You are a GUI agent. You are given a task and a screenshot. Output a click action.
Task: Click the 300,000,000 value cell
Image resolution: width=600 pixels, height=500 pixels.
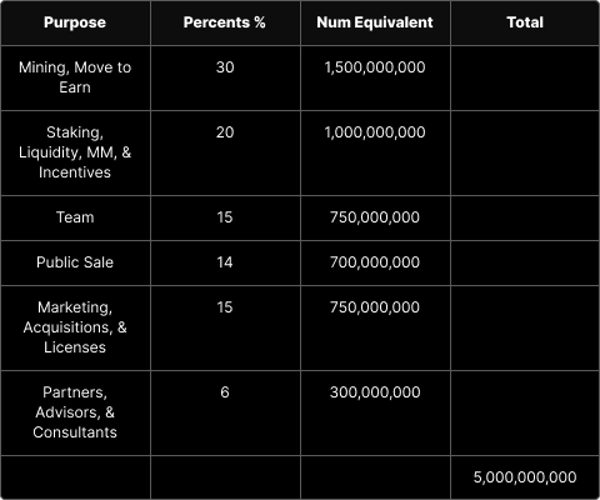coord(375,392)
